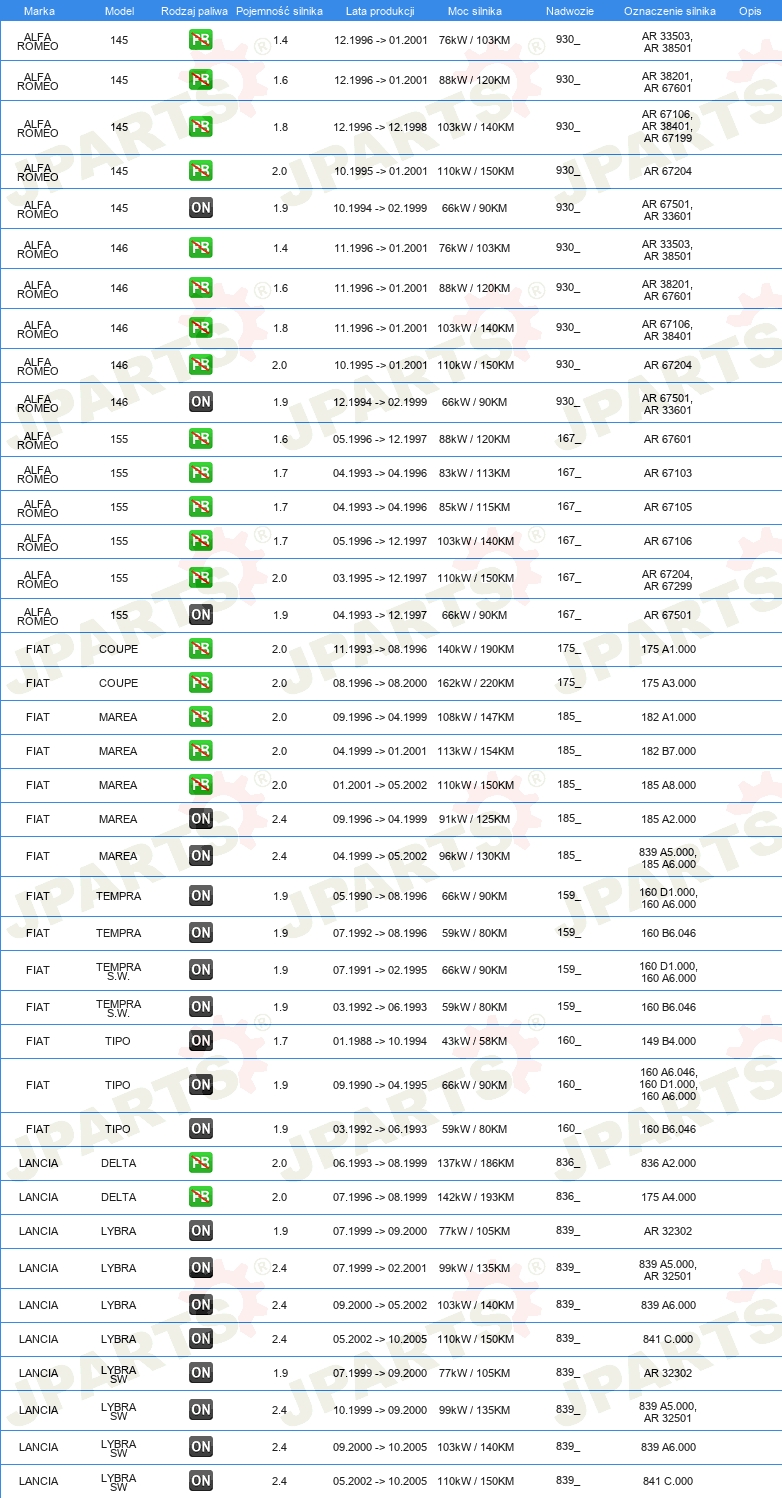The height and width of the screenshot is (1498, 782).
Task: Click the Pojemność silnika column header
Action: pyautogui.click(x=279, y=11)
